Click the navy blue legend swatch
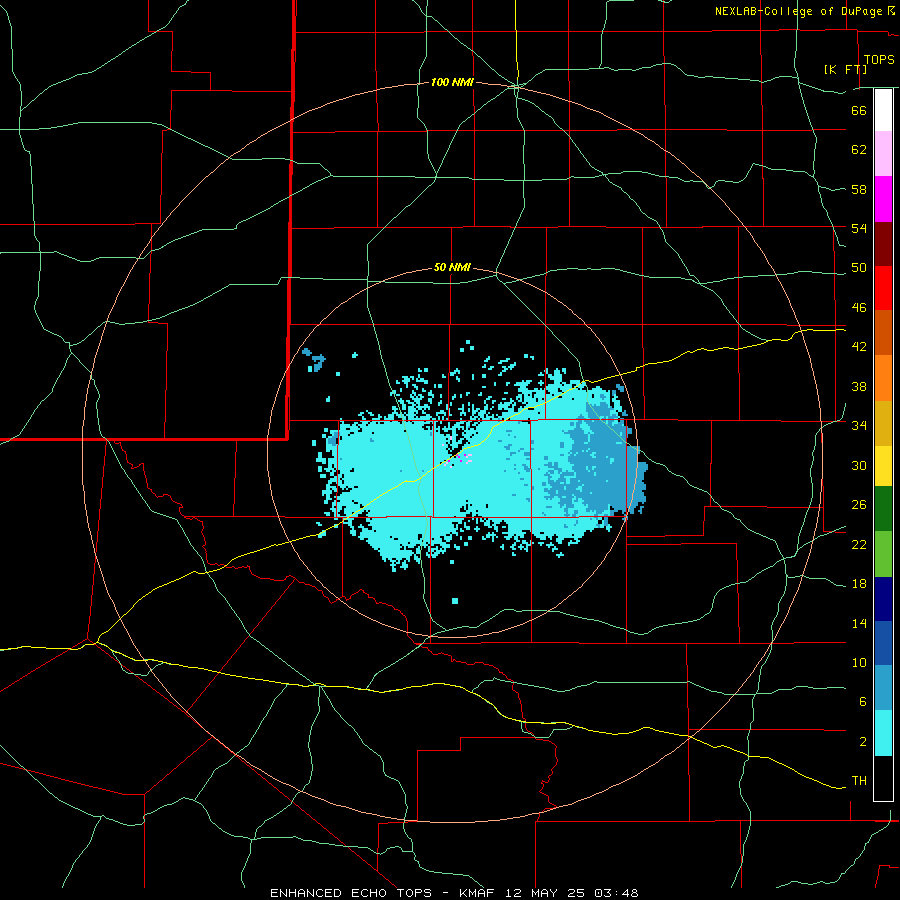This screenshot has height=900, width=900. [883, 599]
